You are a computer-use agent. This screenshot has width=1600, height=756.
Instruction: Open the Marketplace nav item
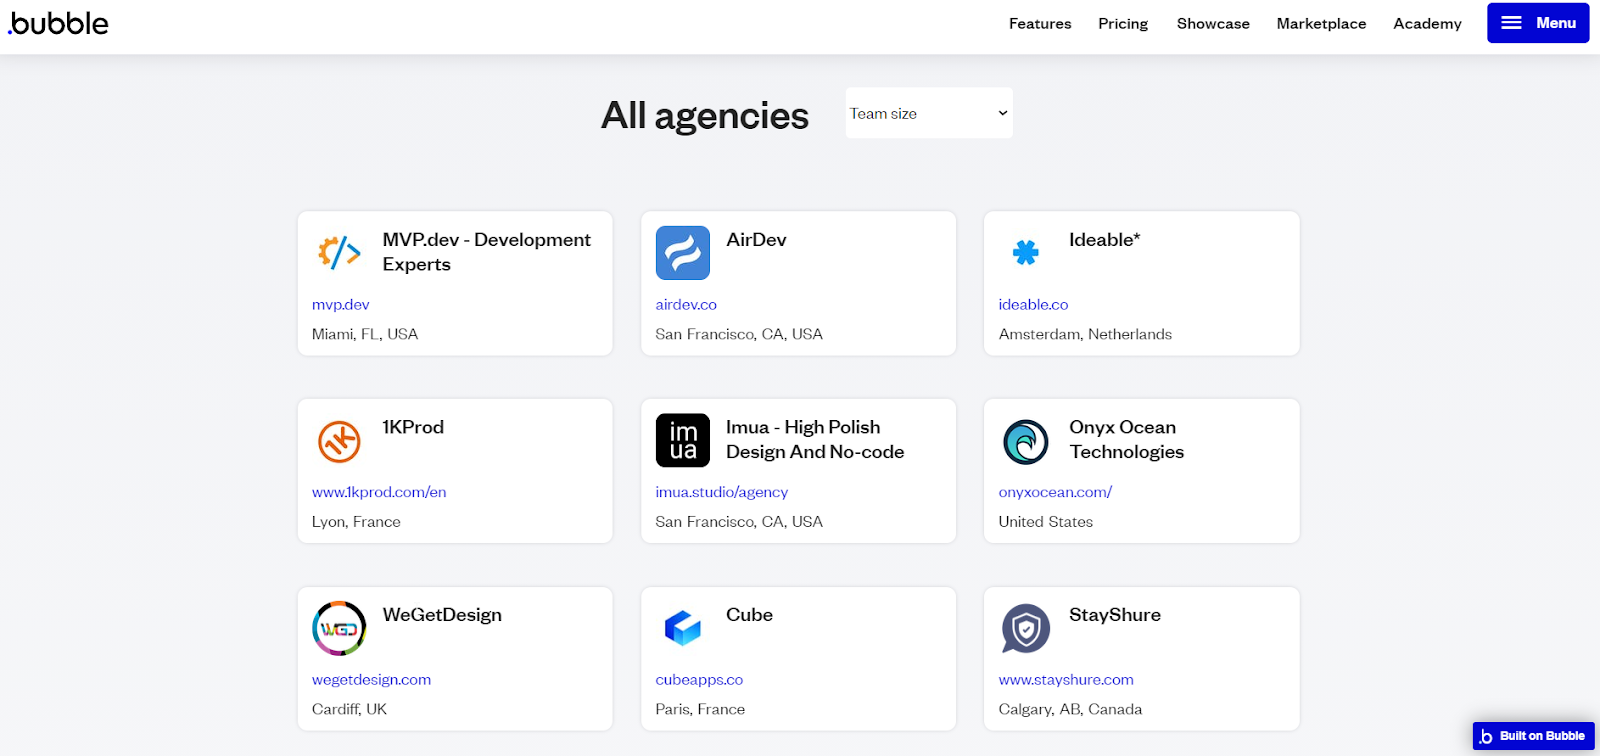pyautogui.click(x=1321, y=23)
